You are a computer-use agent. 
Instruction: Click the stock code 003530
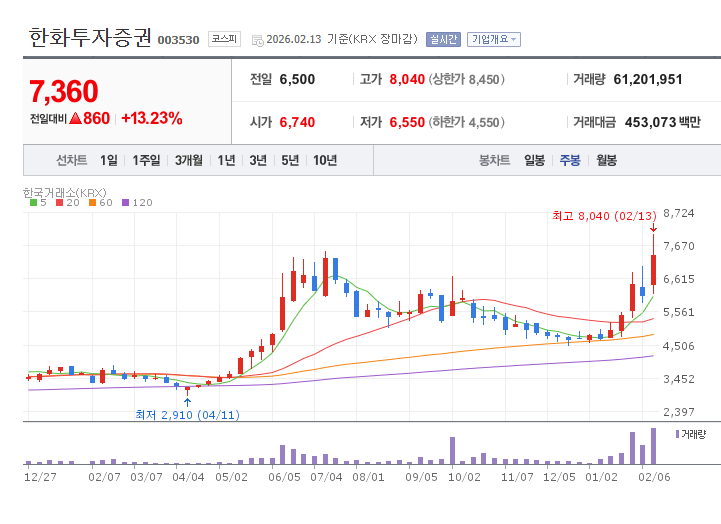(x=178, y=40)
